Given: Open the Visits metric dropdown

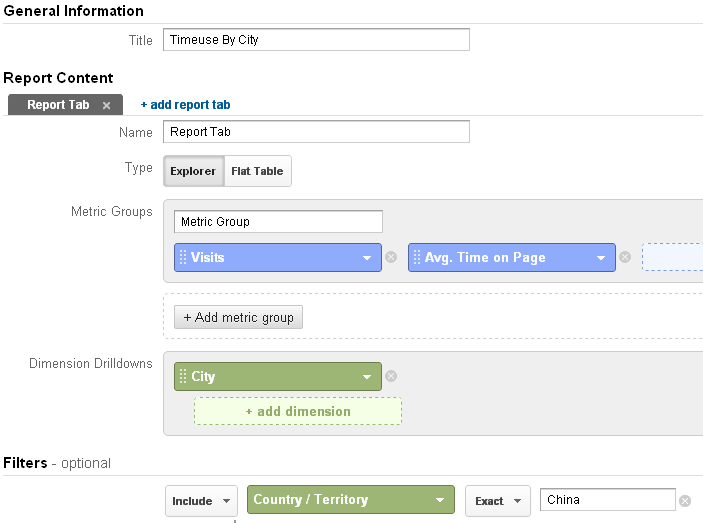Looking at the screenshot, I should point(368,258).
